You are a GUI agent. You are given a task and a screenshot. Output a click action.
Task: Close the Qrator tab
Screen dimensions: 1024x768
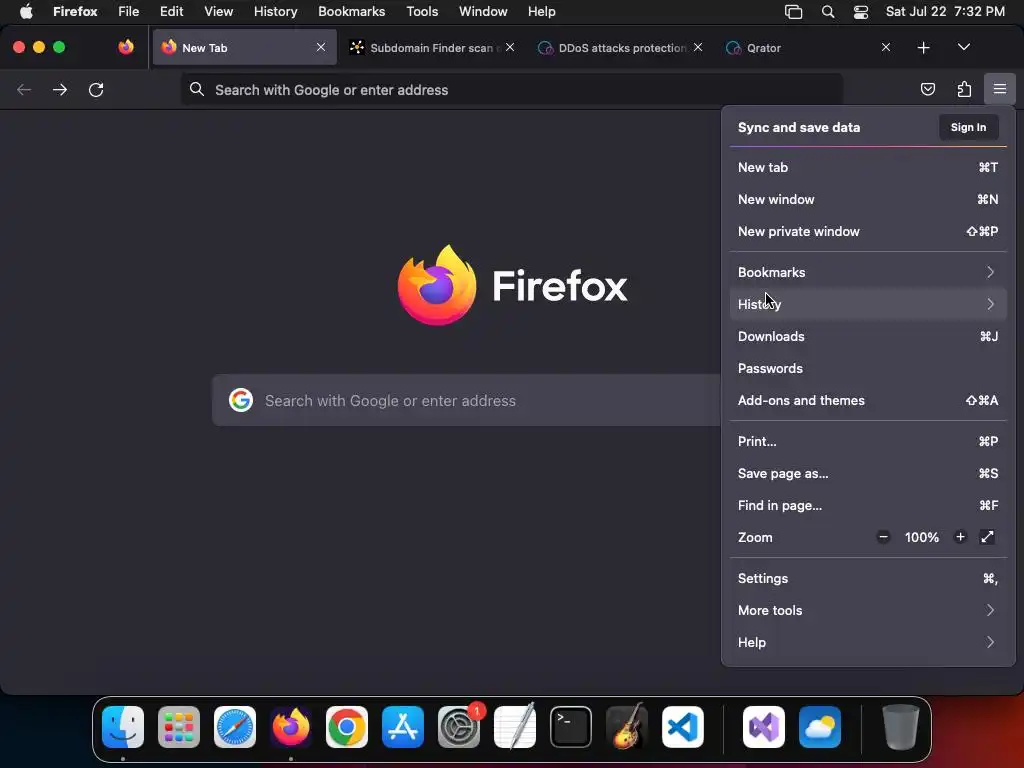coord(886,47)
